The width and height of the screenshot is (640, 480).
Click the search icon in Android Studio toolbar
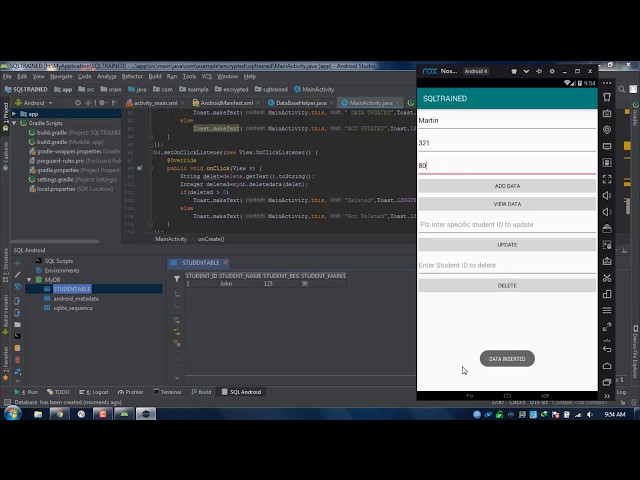[x=622, y=89]
